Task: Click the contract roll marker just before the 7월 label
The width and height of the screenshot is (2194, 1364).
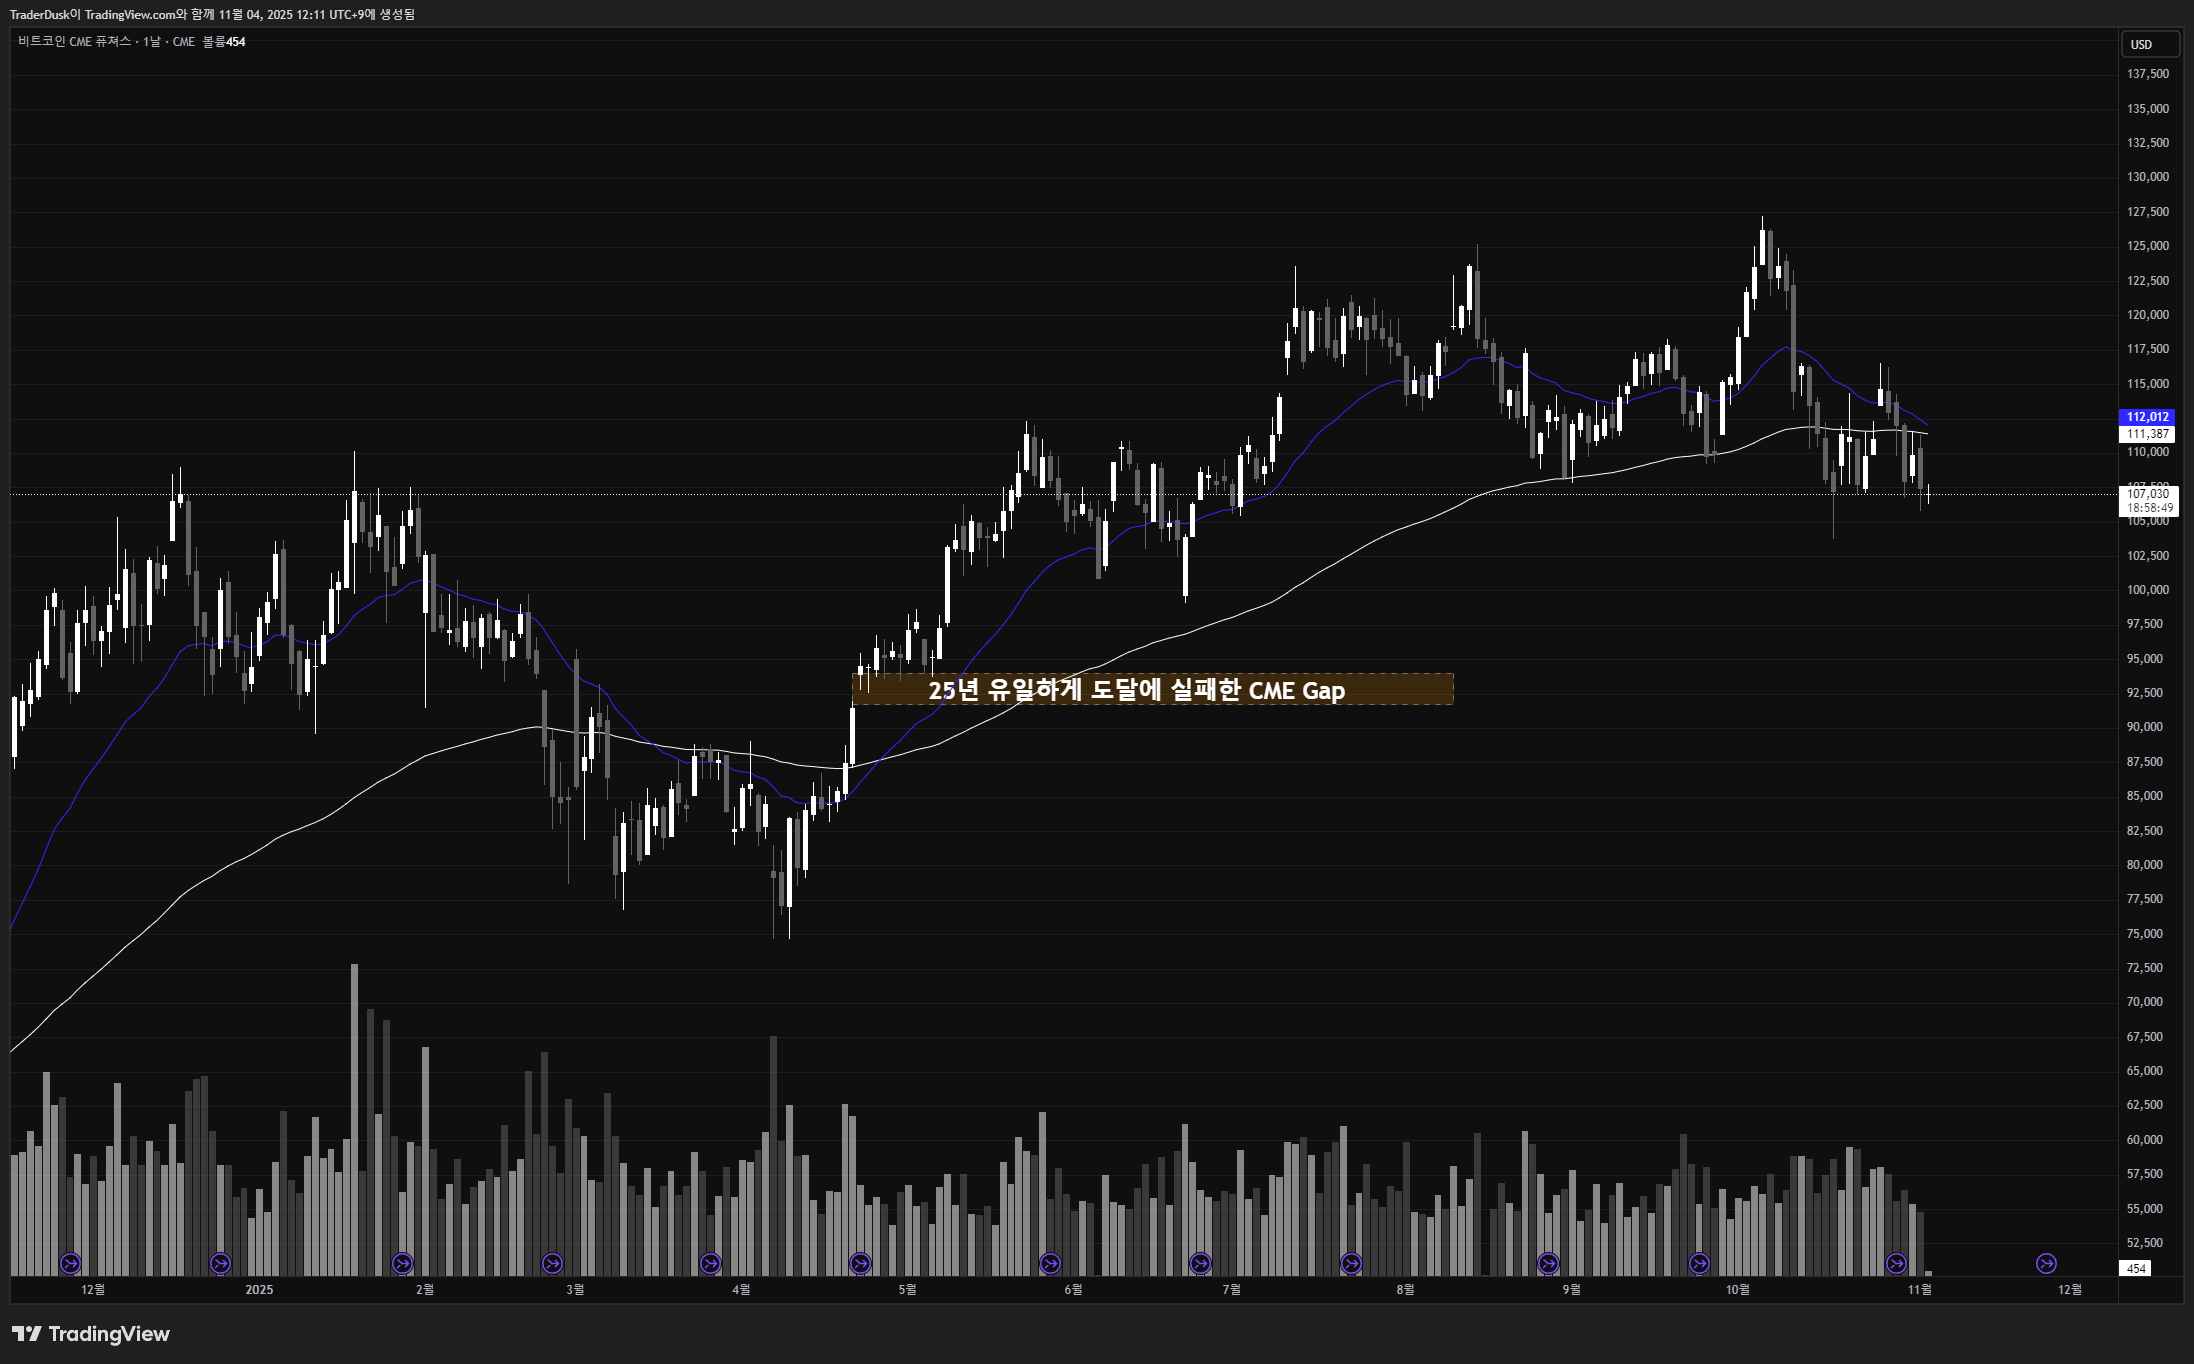Action: click(1200, 1263)
